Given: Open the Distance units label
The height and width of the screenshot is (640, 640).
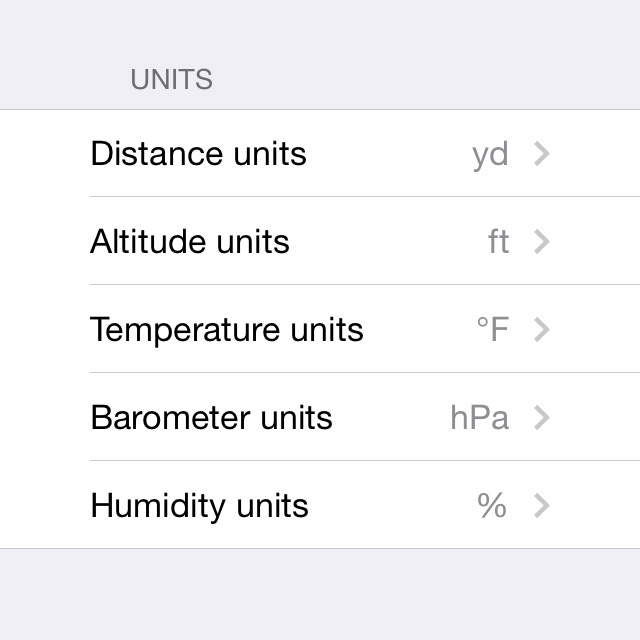Looking at the screenshot, I should coord(198,154).
